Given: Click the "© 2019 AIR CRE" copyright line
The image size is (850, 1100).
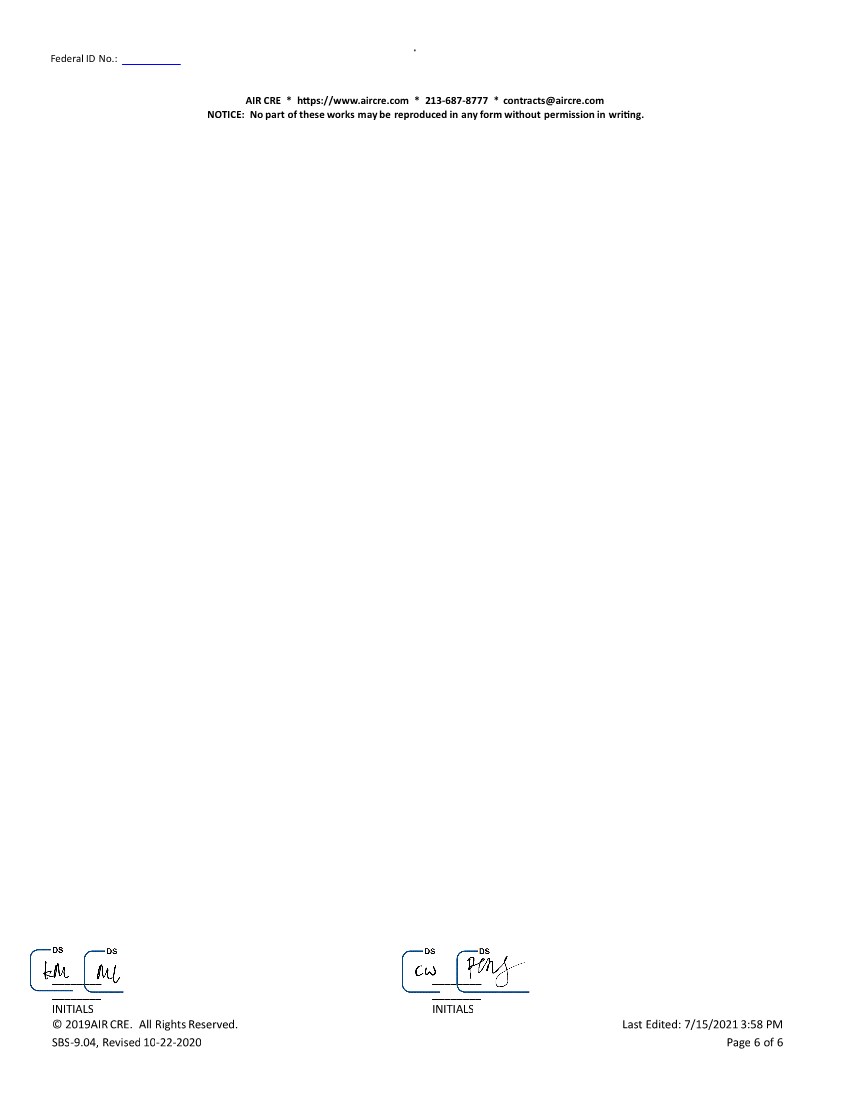Looking at the screenshot, I should pyautogui.click(x=145, y=1024).
